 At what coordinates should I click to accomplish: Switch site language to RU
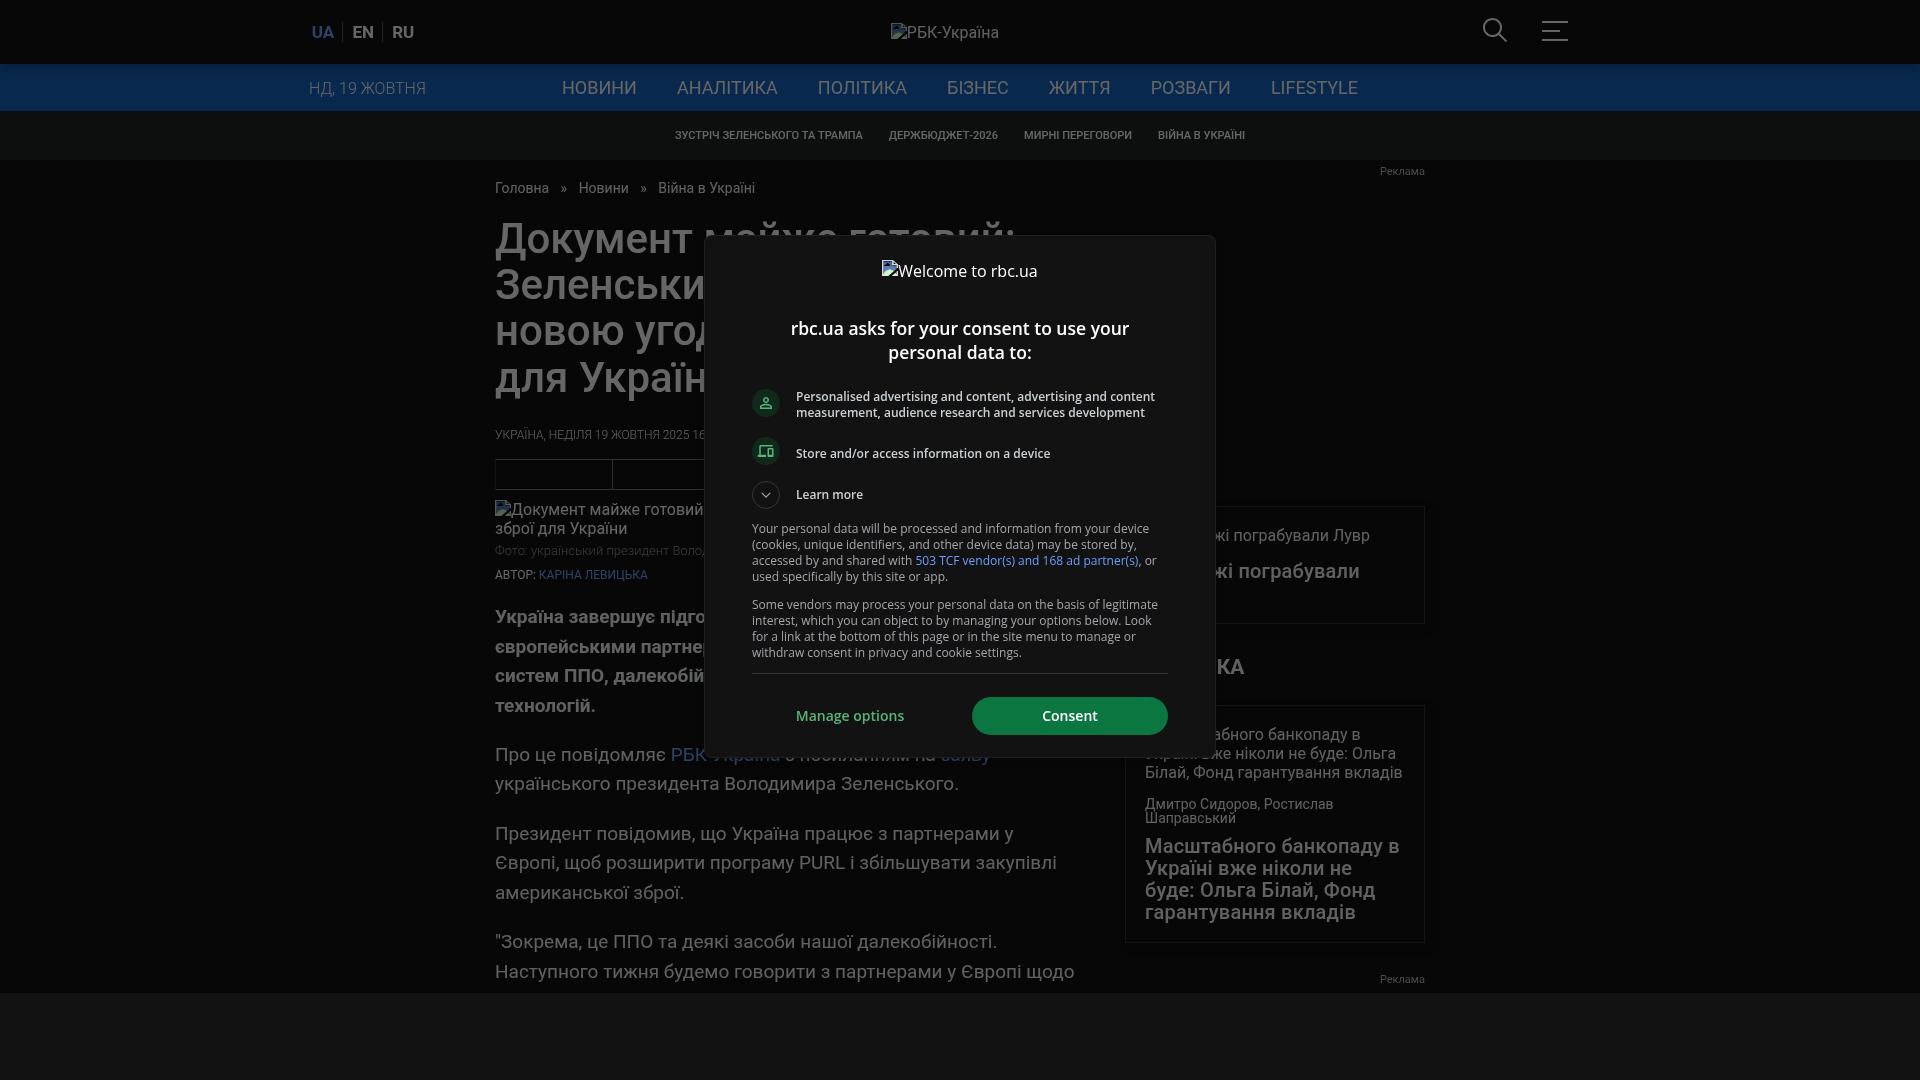(x=403, y=32)
